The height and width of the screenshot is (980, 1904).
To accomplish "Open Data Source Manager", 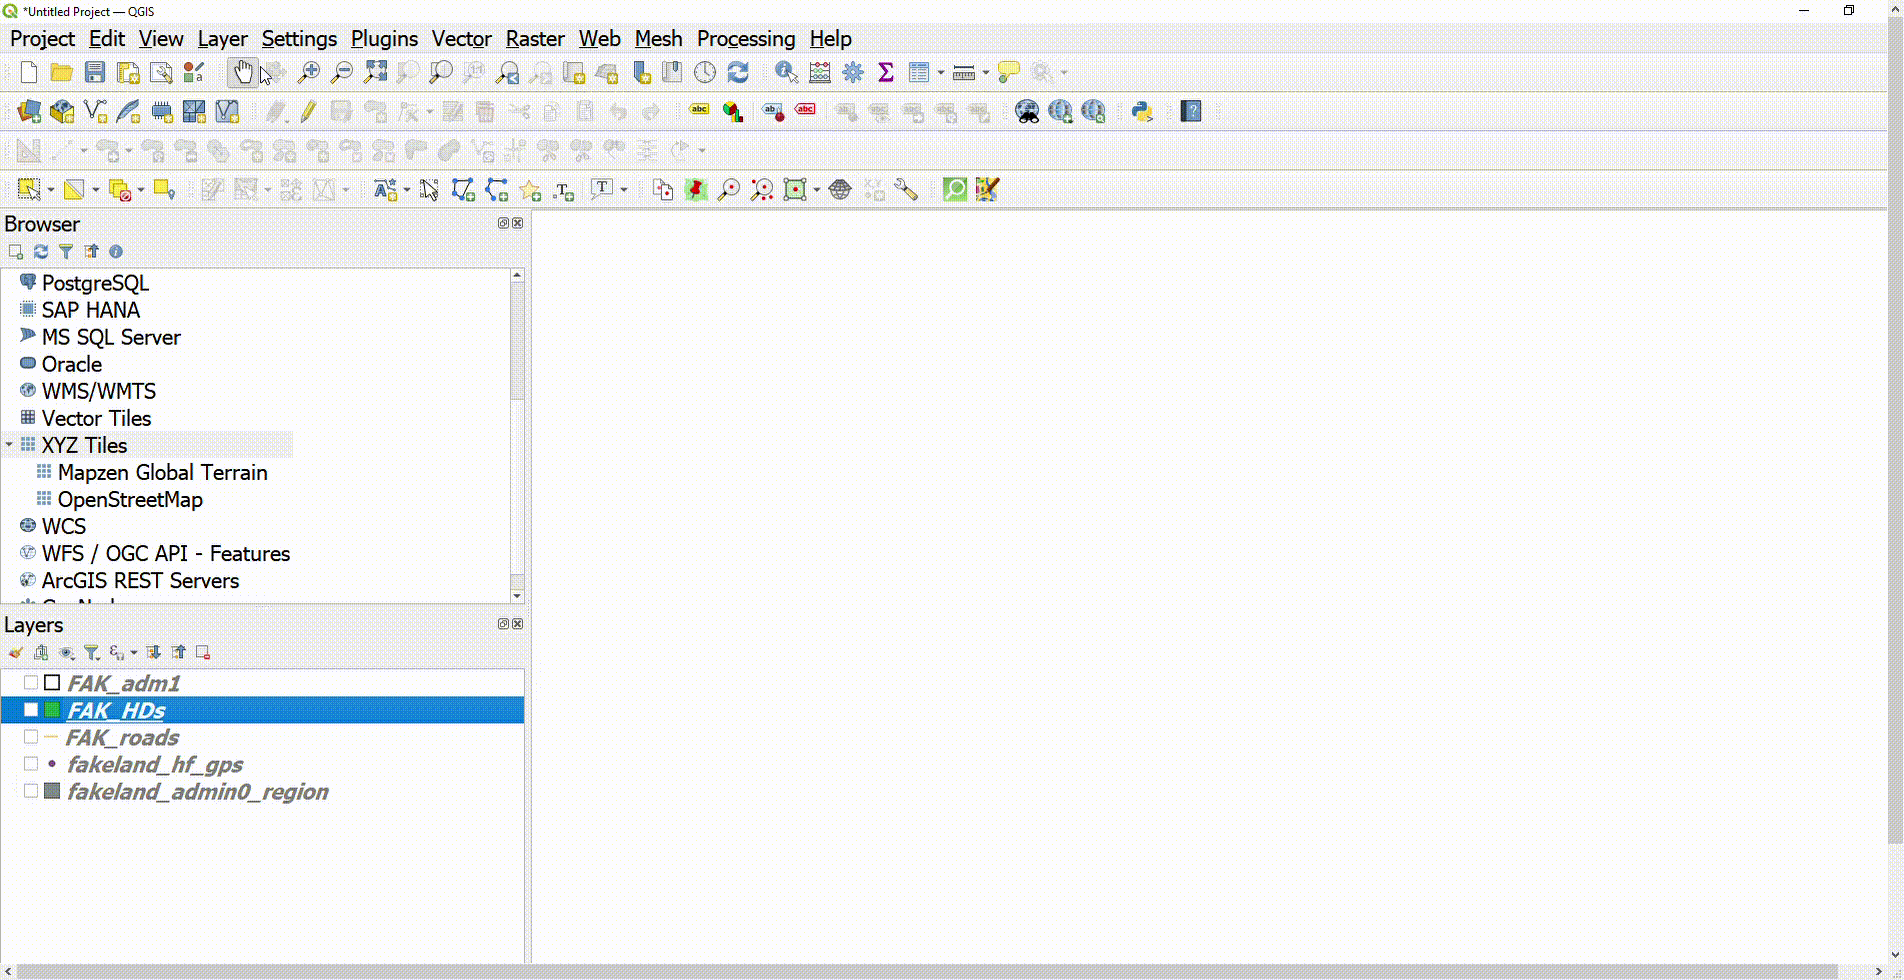I will click(29, 111).
